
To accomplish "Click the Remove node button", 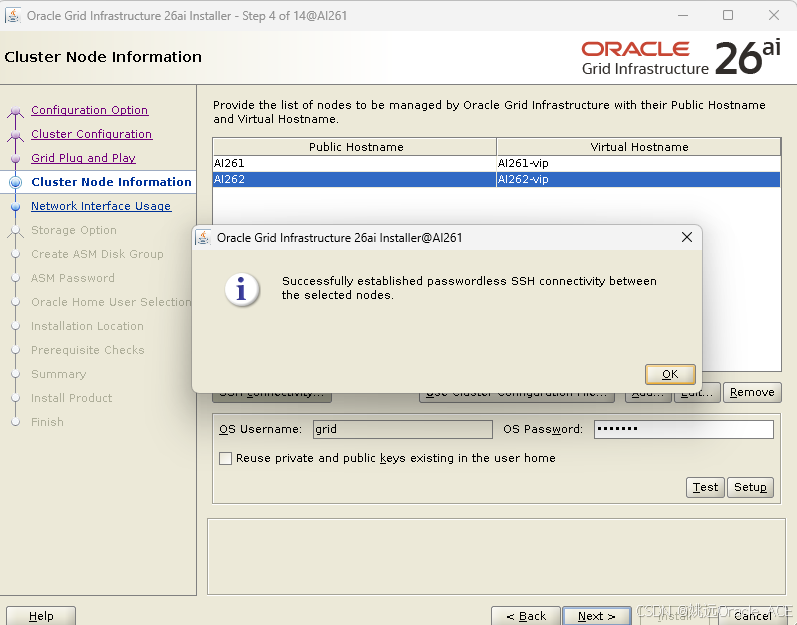I will point(752,392).
